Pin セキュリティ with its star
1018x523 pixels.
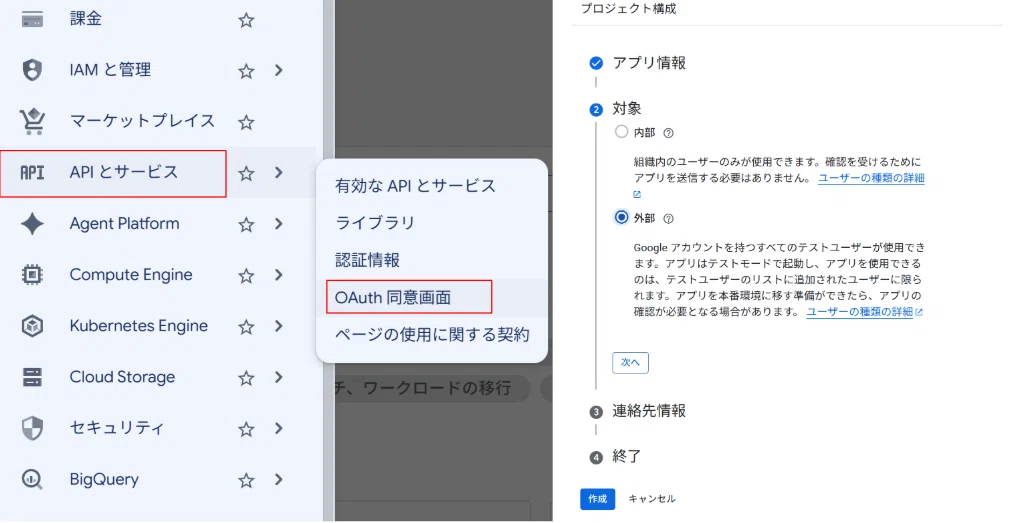(246, 429)
